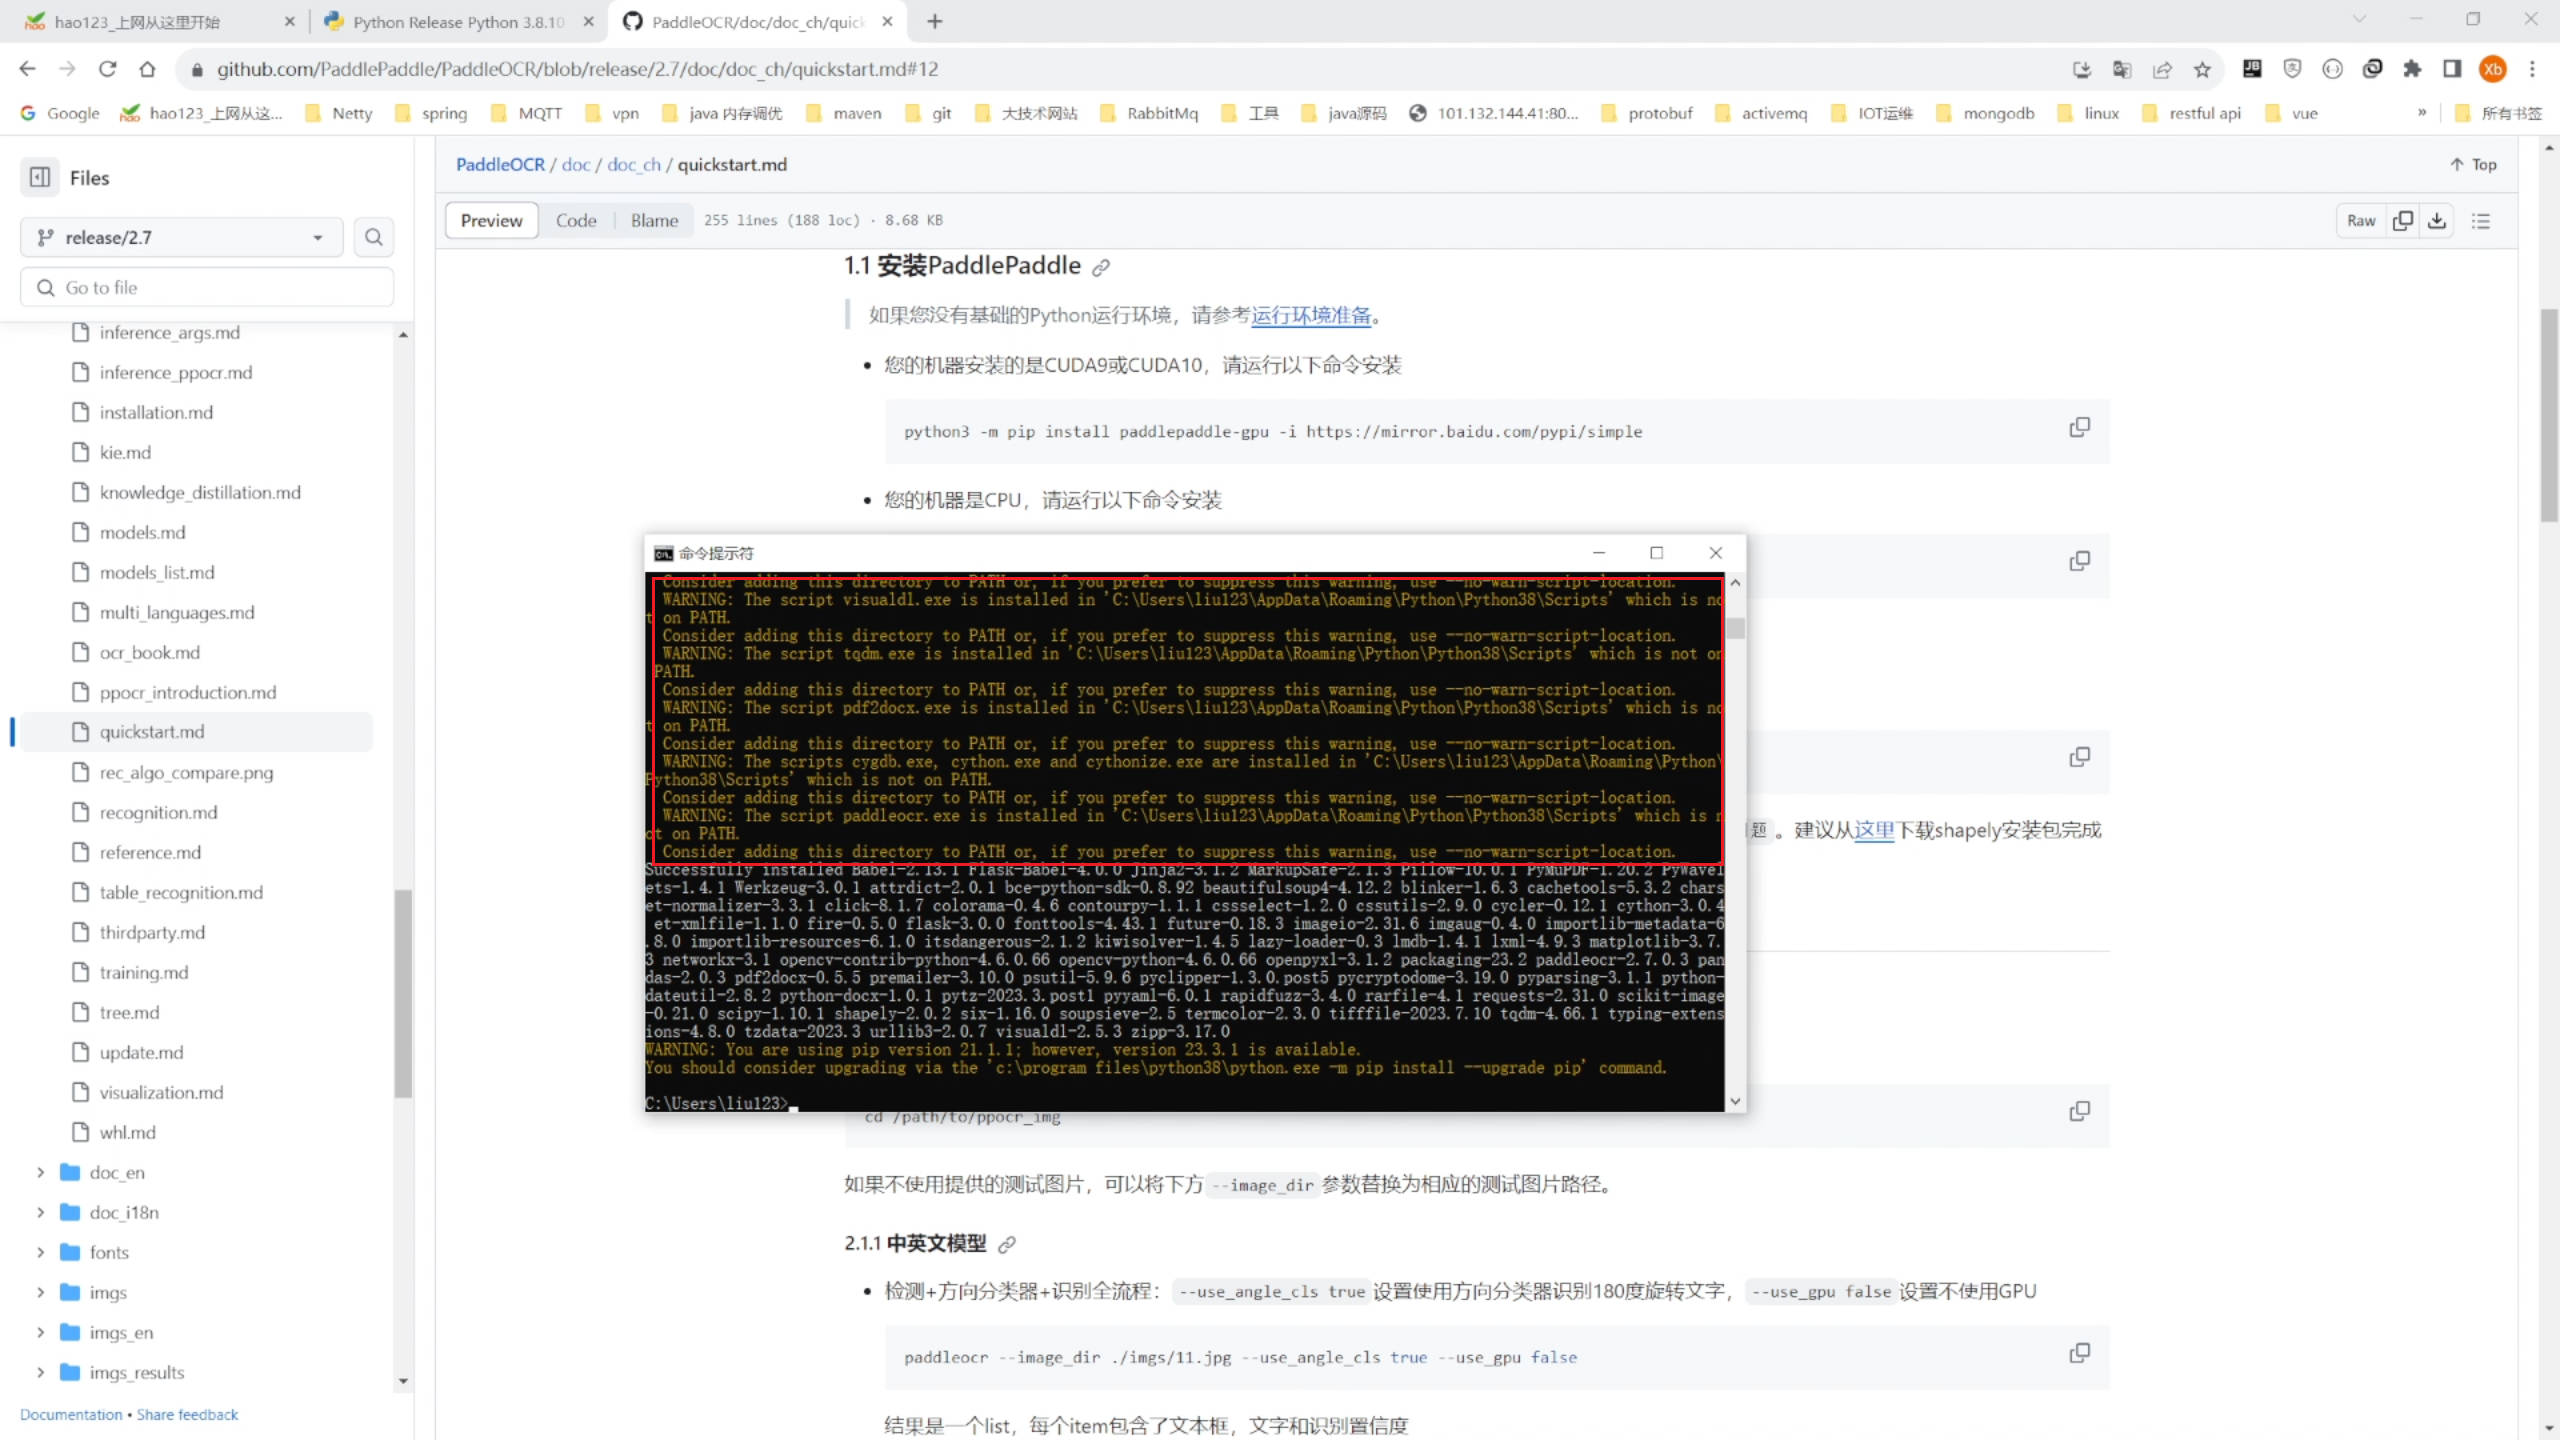Bookmark this page with star icon
The height and width of the screenshot is (1440, 2560).
(x=2202, y=69)
